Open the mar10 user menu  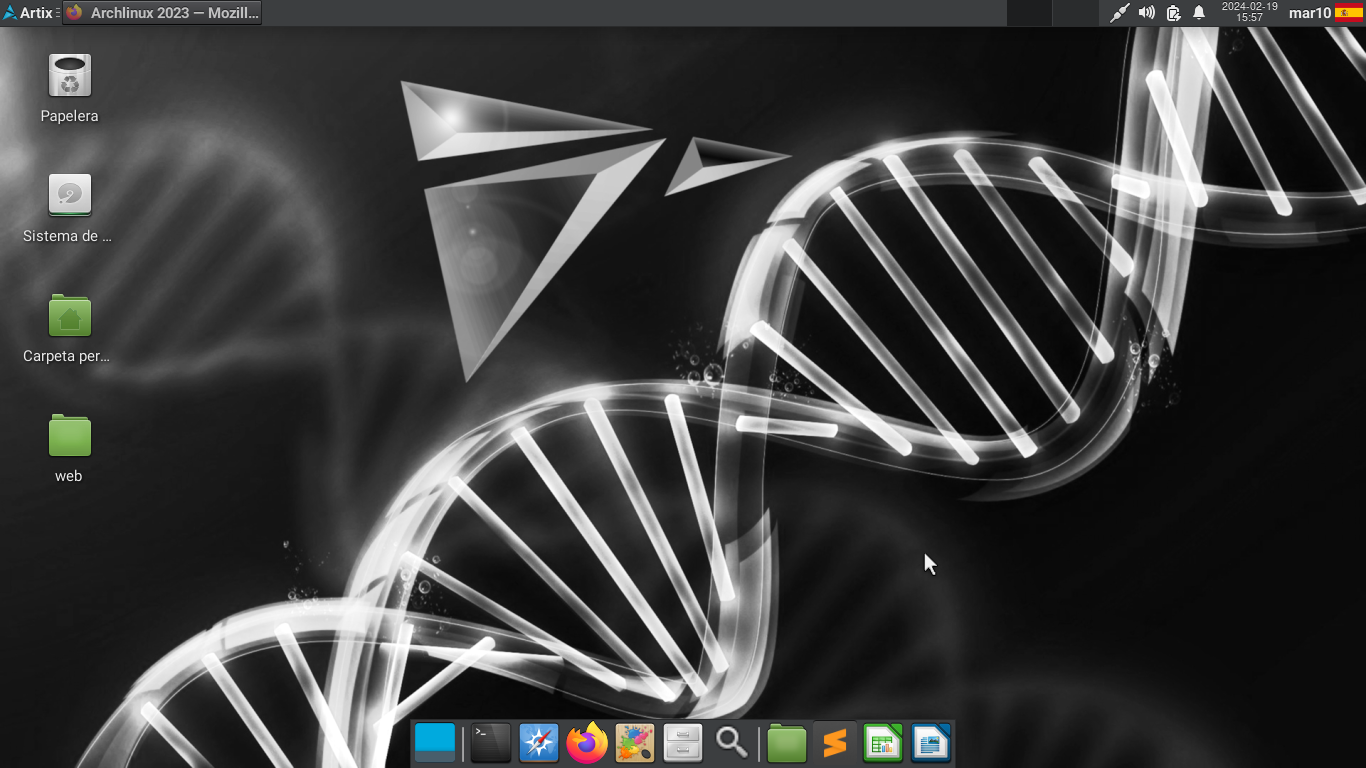(x=1309, y=13)
